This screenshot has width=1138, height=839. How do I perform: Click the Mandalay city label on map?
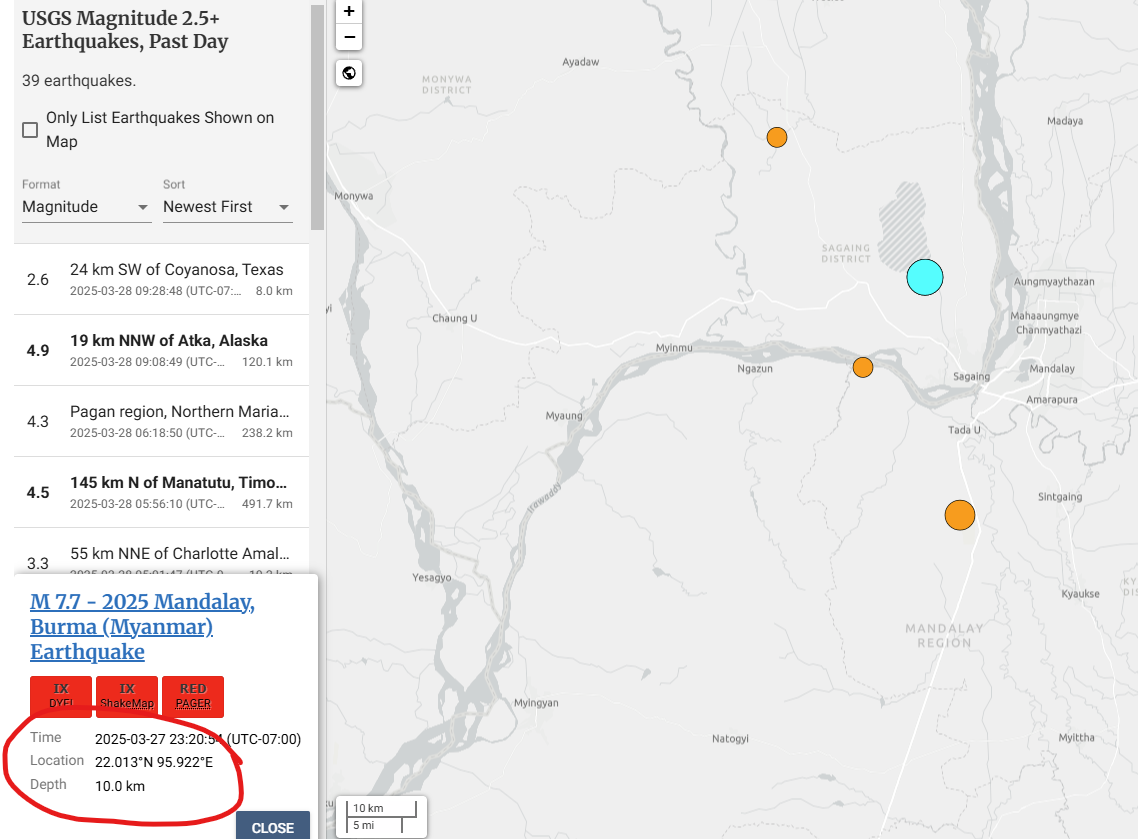[1052, 369]
